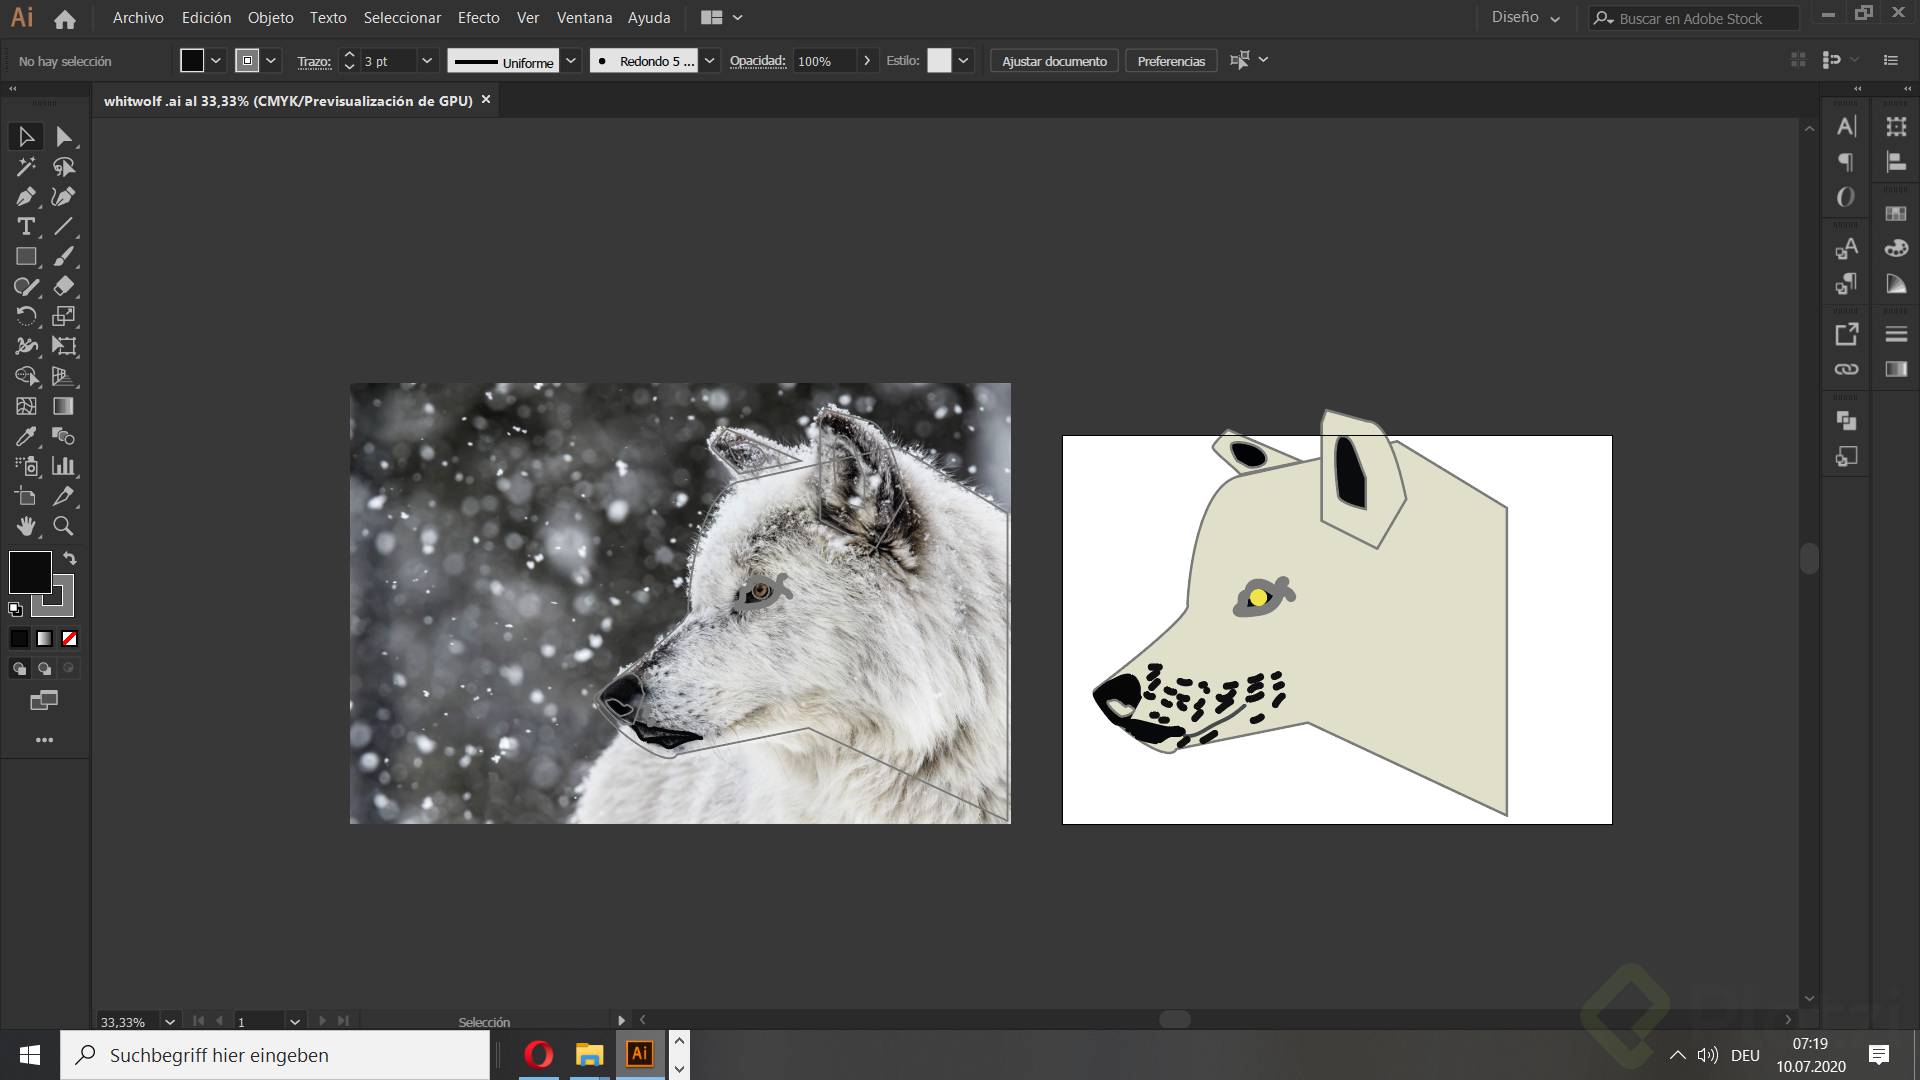This screenshot has height=1080, width=1920.
Task: Select the Artboard tool
Action: (26, 496)
